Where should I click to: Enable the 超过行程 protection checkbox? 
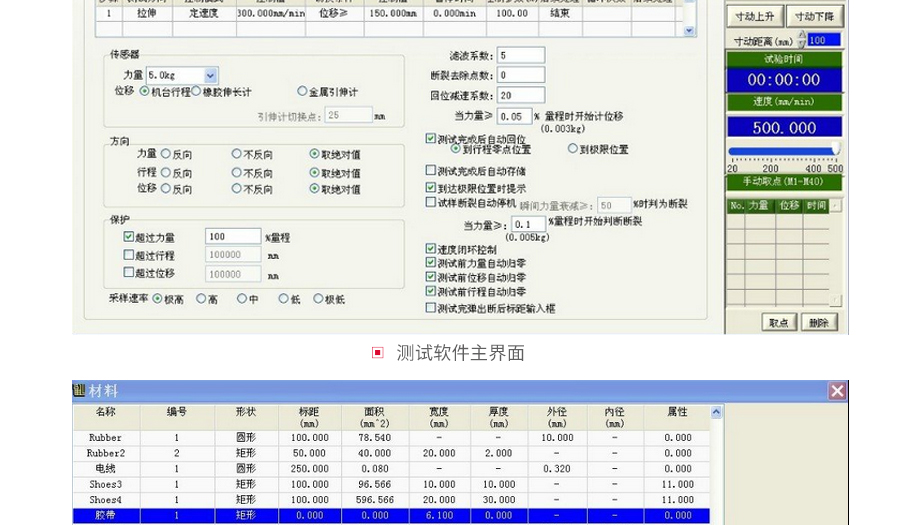point(129,256)
